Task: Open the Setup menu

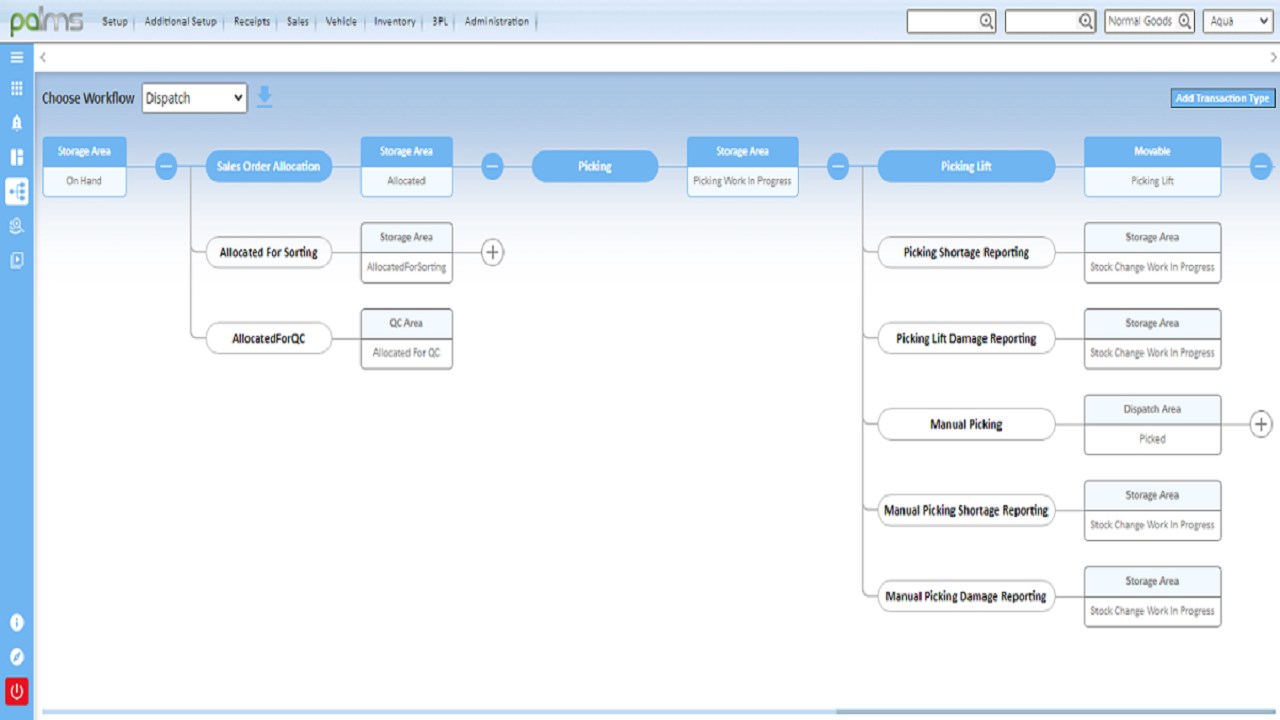Action: point(115,21)
